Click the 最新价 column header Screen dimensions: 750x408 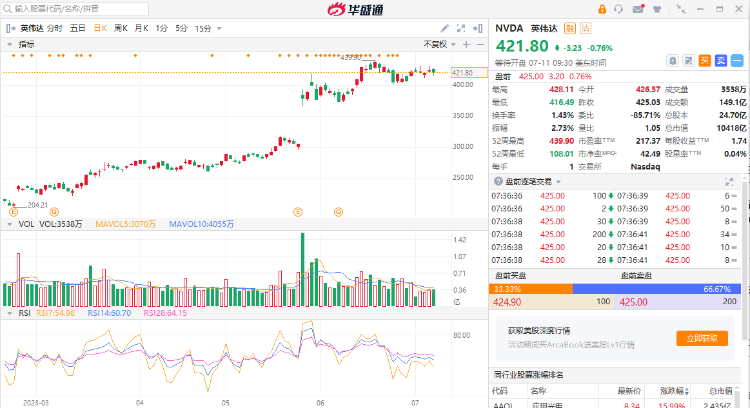coord(629,391)
